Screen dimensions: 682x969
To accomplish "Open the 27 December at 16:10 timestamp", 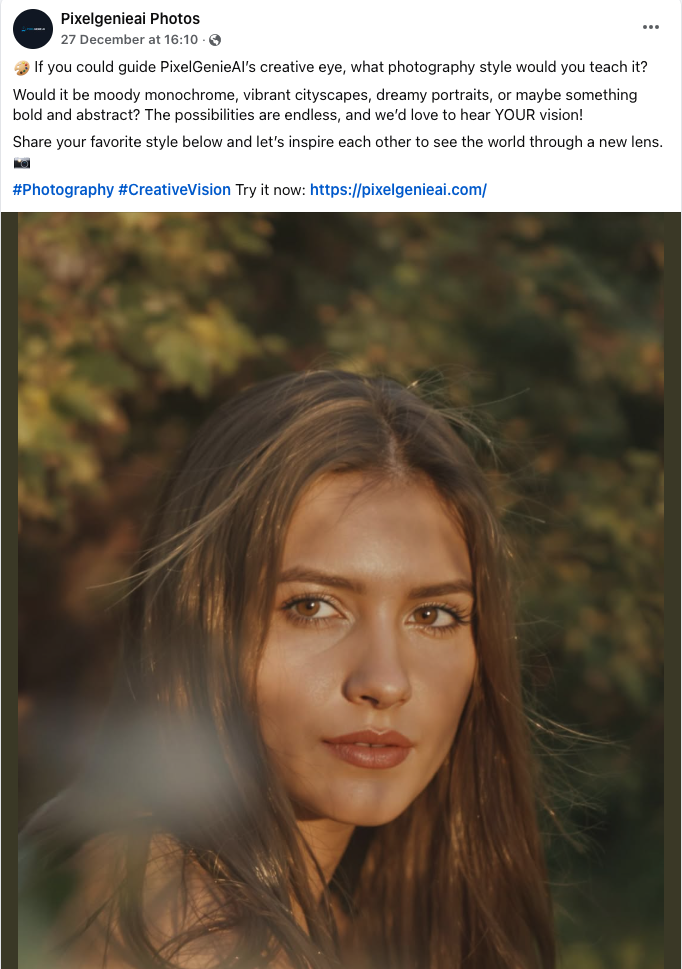I will click(129, 40).
